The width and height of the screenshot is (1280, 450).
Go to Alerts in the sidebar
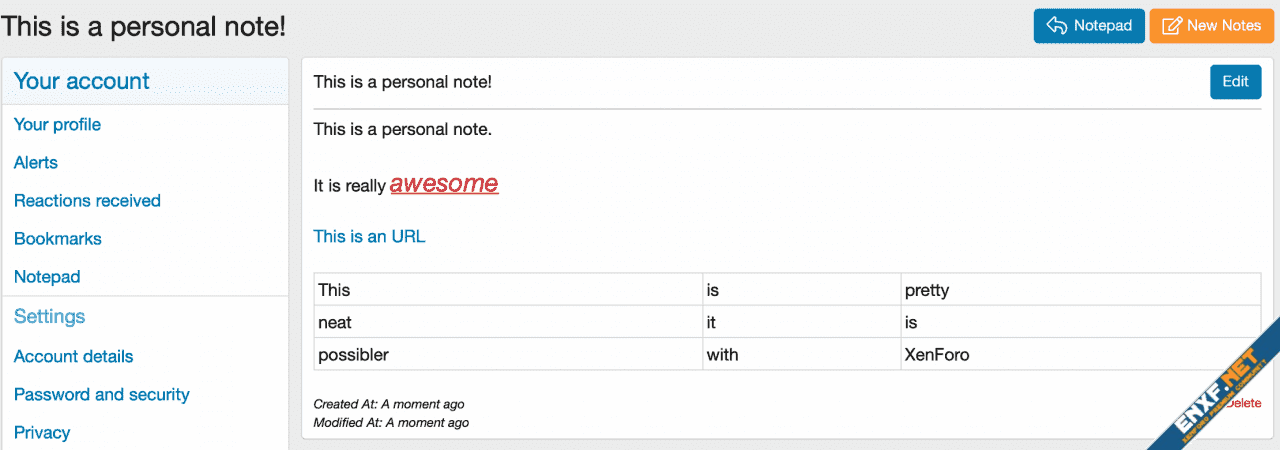pos(36,163)
